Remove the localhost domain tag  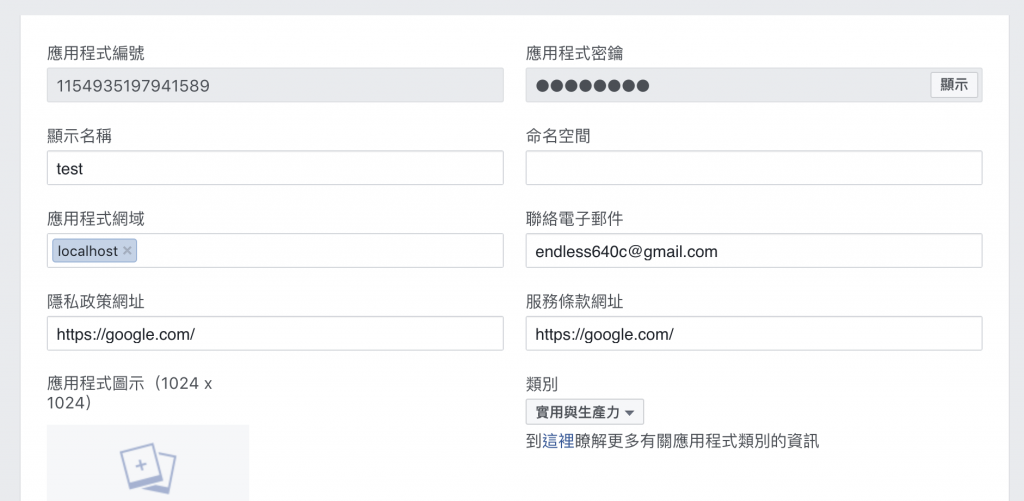(x=127, y=251)
